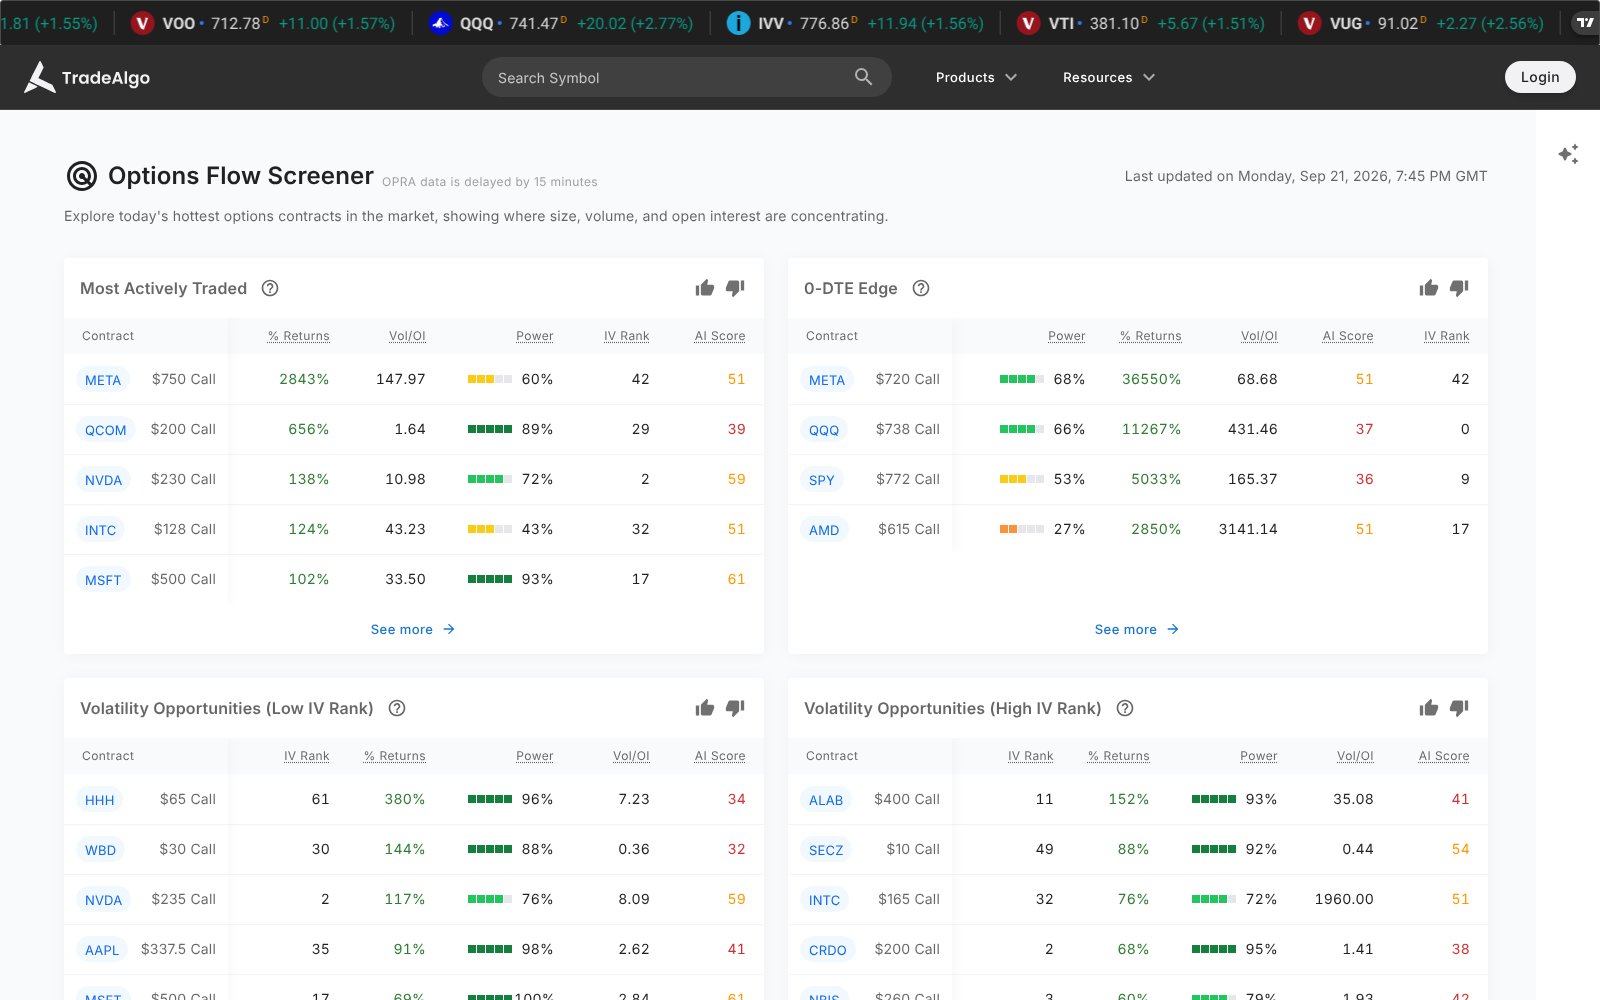Sort High IV Rank table by % Returns

click(1119, 756)
